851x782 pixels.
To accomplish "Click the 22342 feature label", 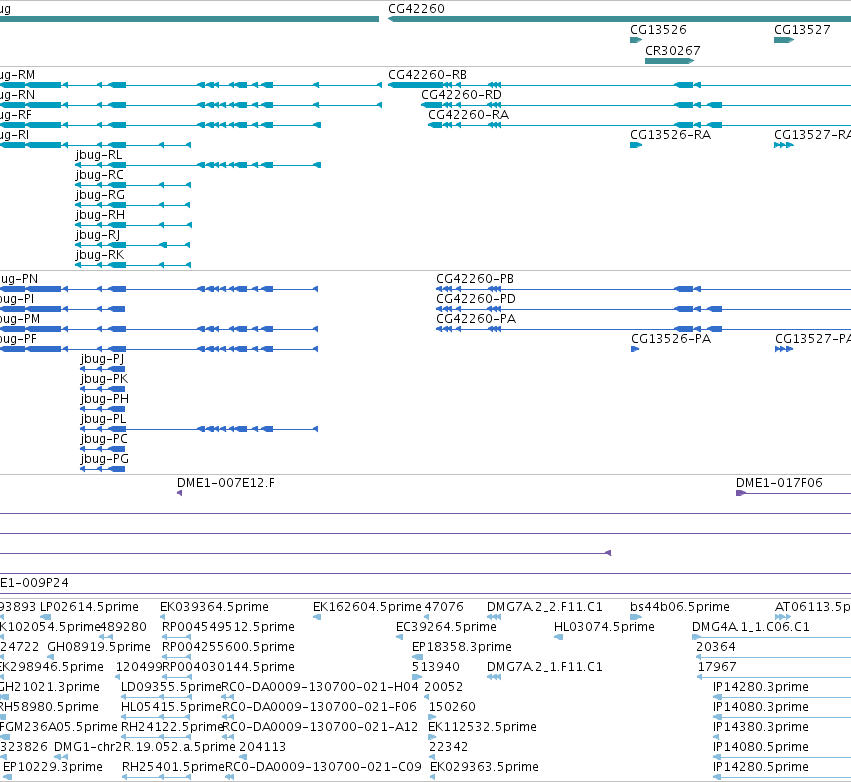I will coord(448,747).
